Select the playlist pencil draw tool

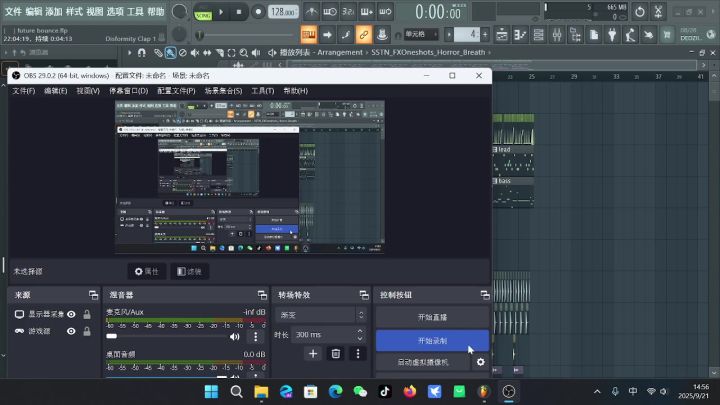[x=158, y=53]
